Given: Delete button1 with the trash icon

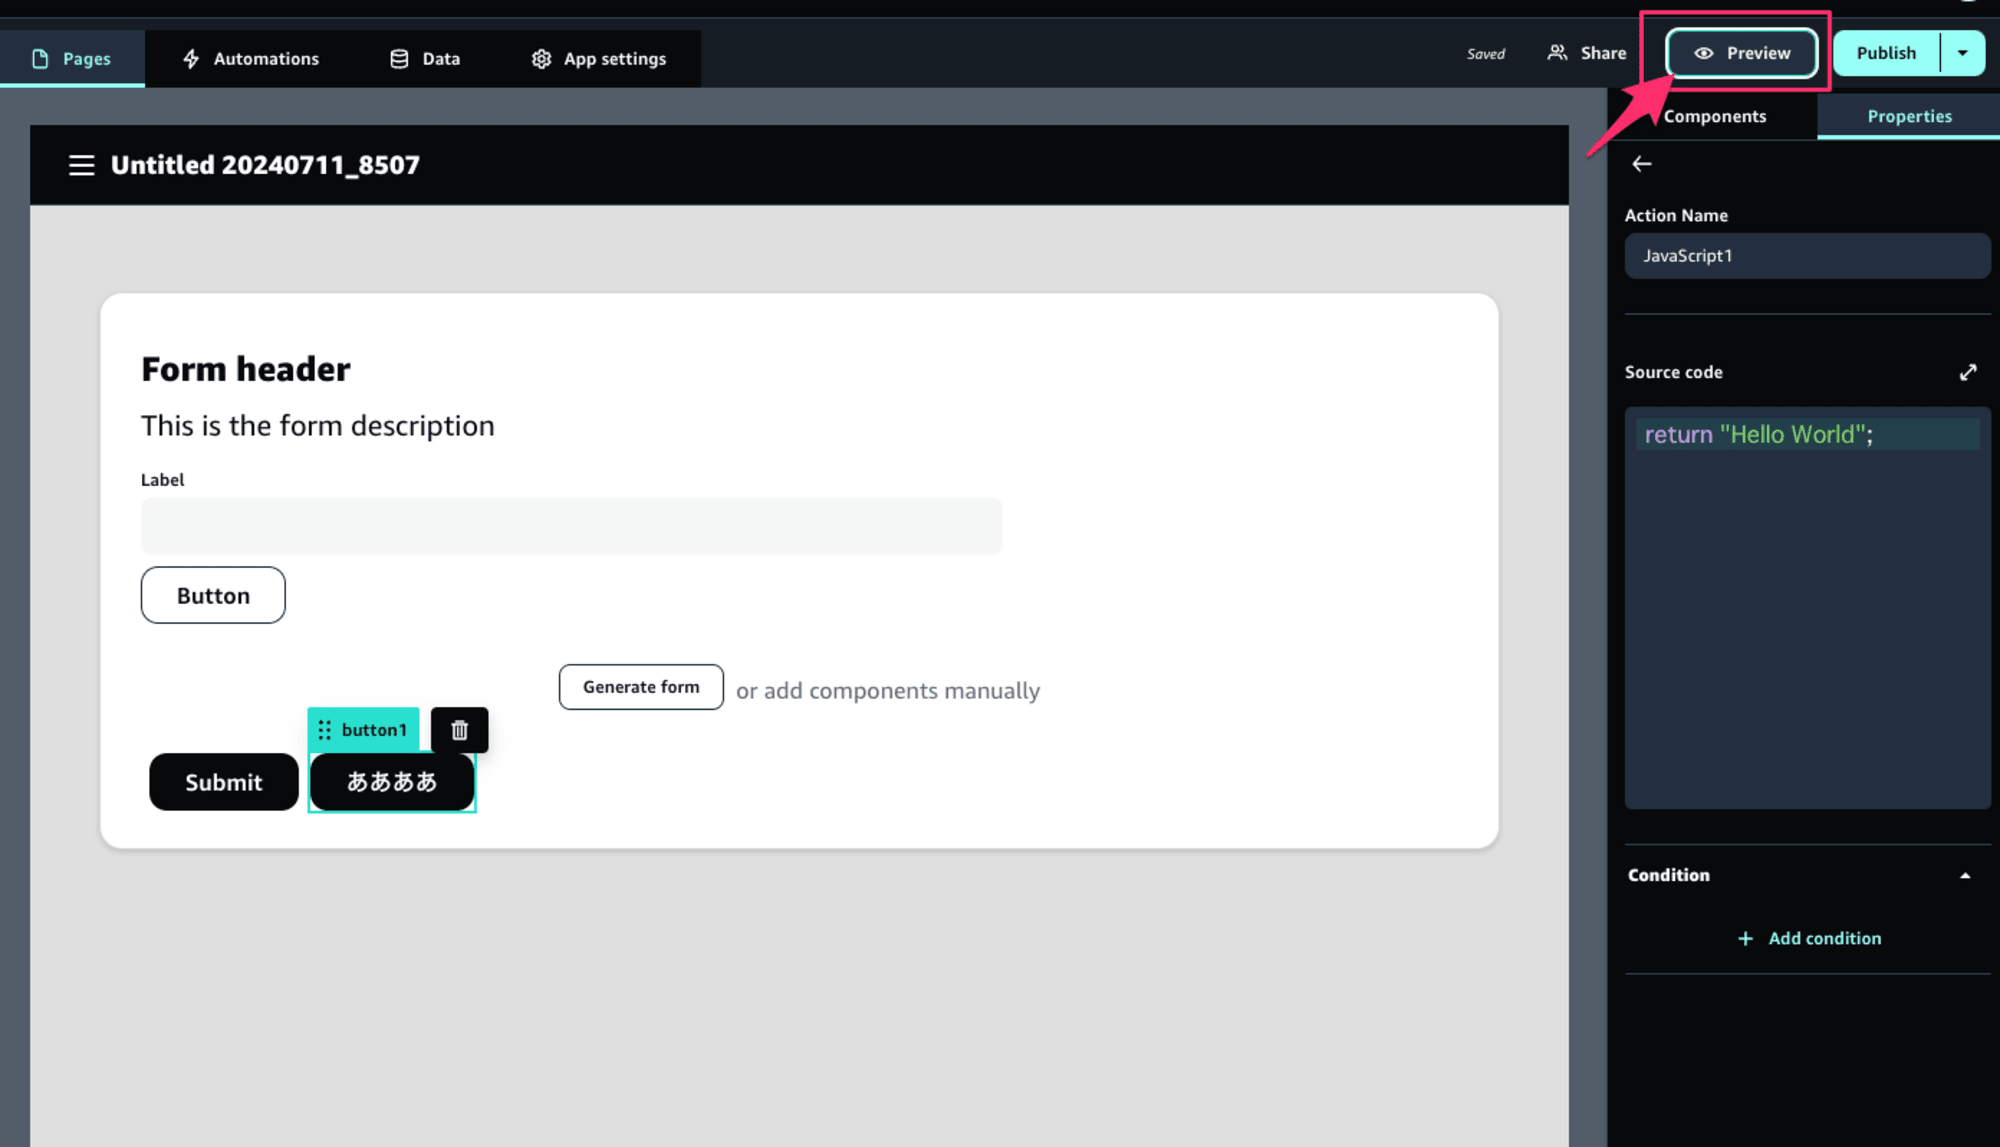Looking at the screenshot, I should [x=459, y=730].
